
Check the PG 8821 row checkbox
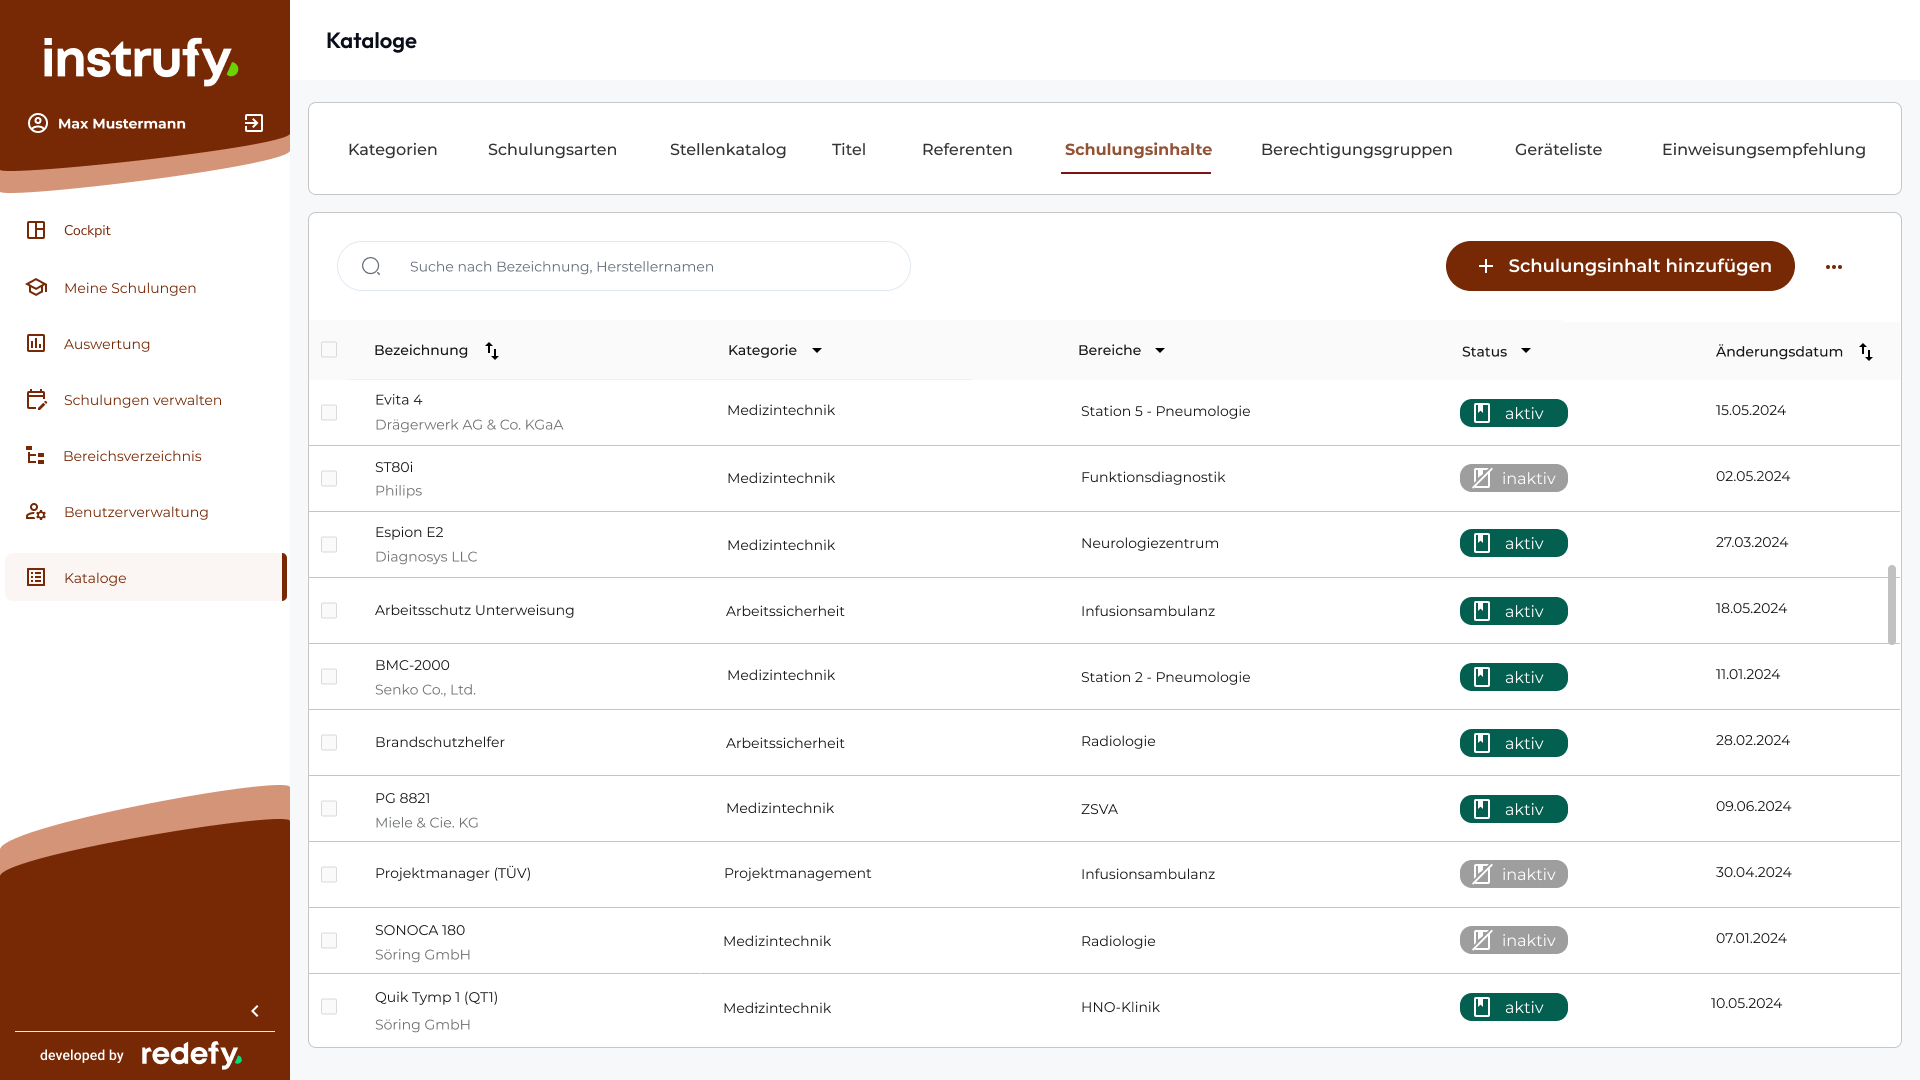tap(329, 808)
